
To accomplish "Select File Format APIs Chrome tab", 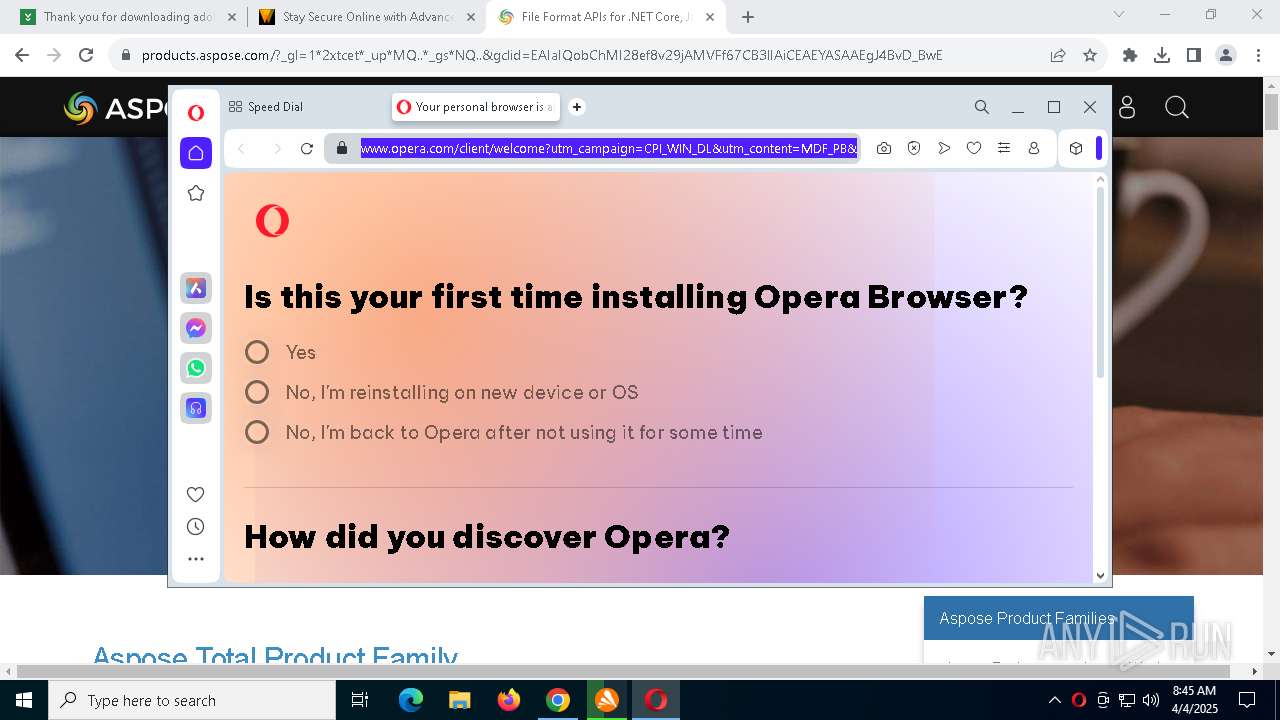I will point(606,17).
